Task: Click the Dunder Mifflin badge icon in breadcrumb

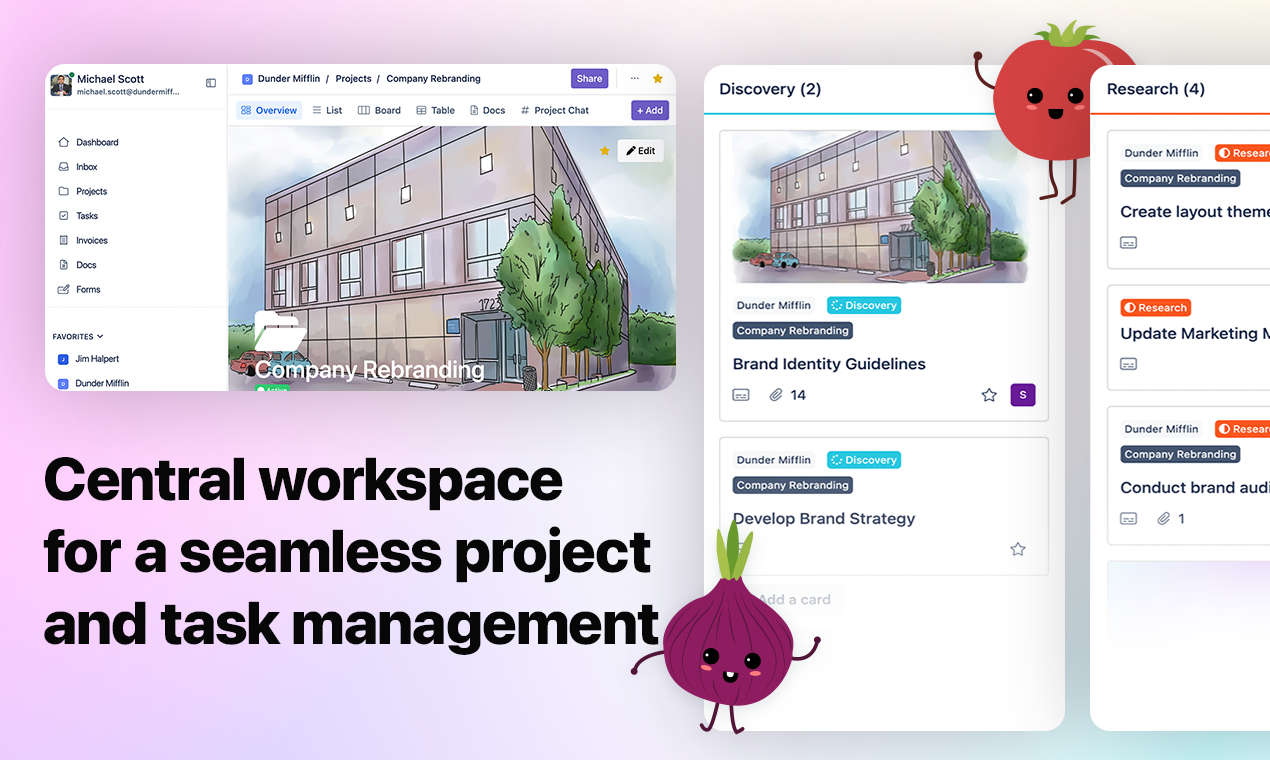Action: tap(247, 79)
